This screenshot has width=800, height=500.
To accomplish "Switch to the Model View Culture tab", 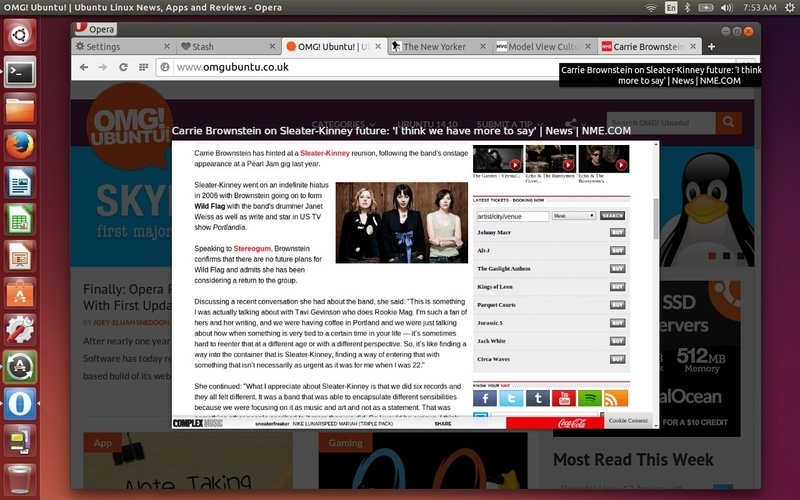I will click(544, 46).
